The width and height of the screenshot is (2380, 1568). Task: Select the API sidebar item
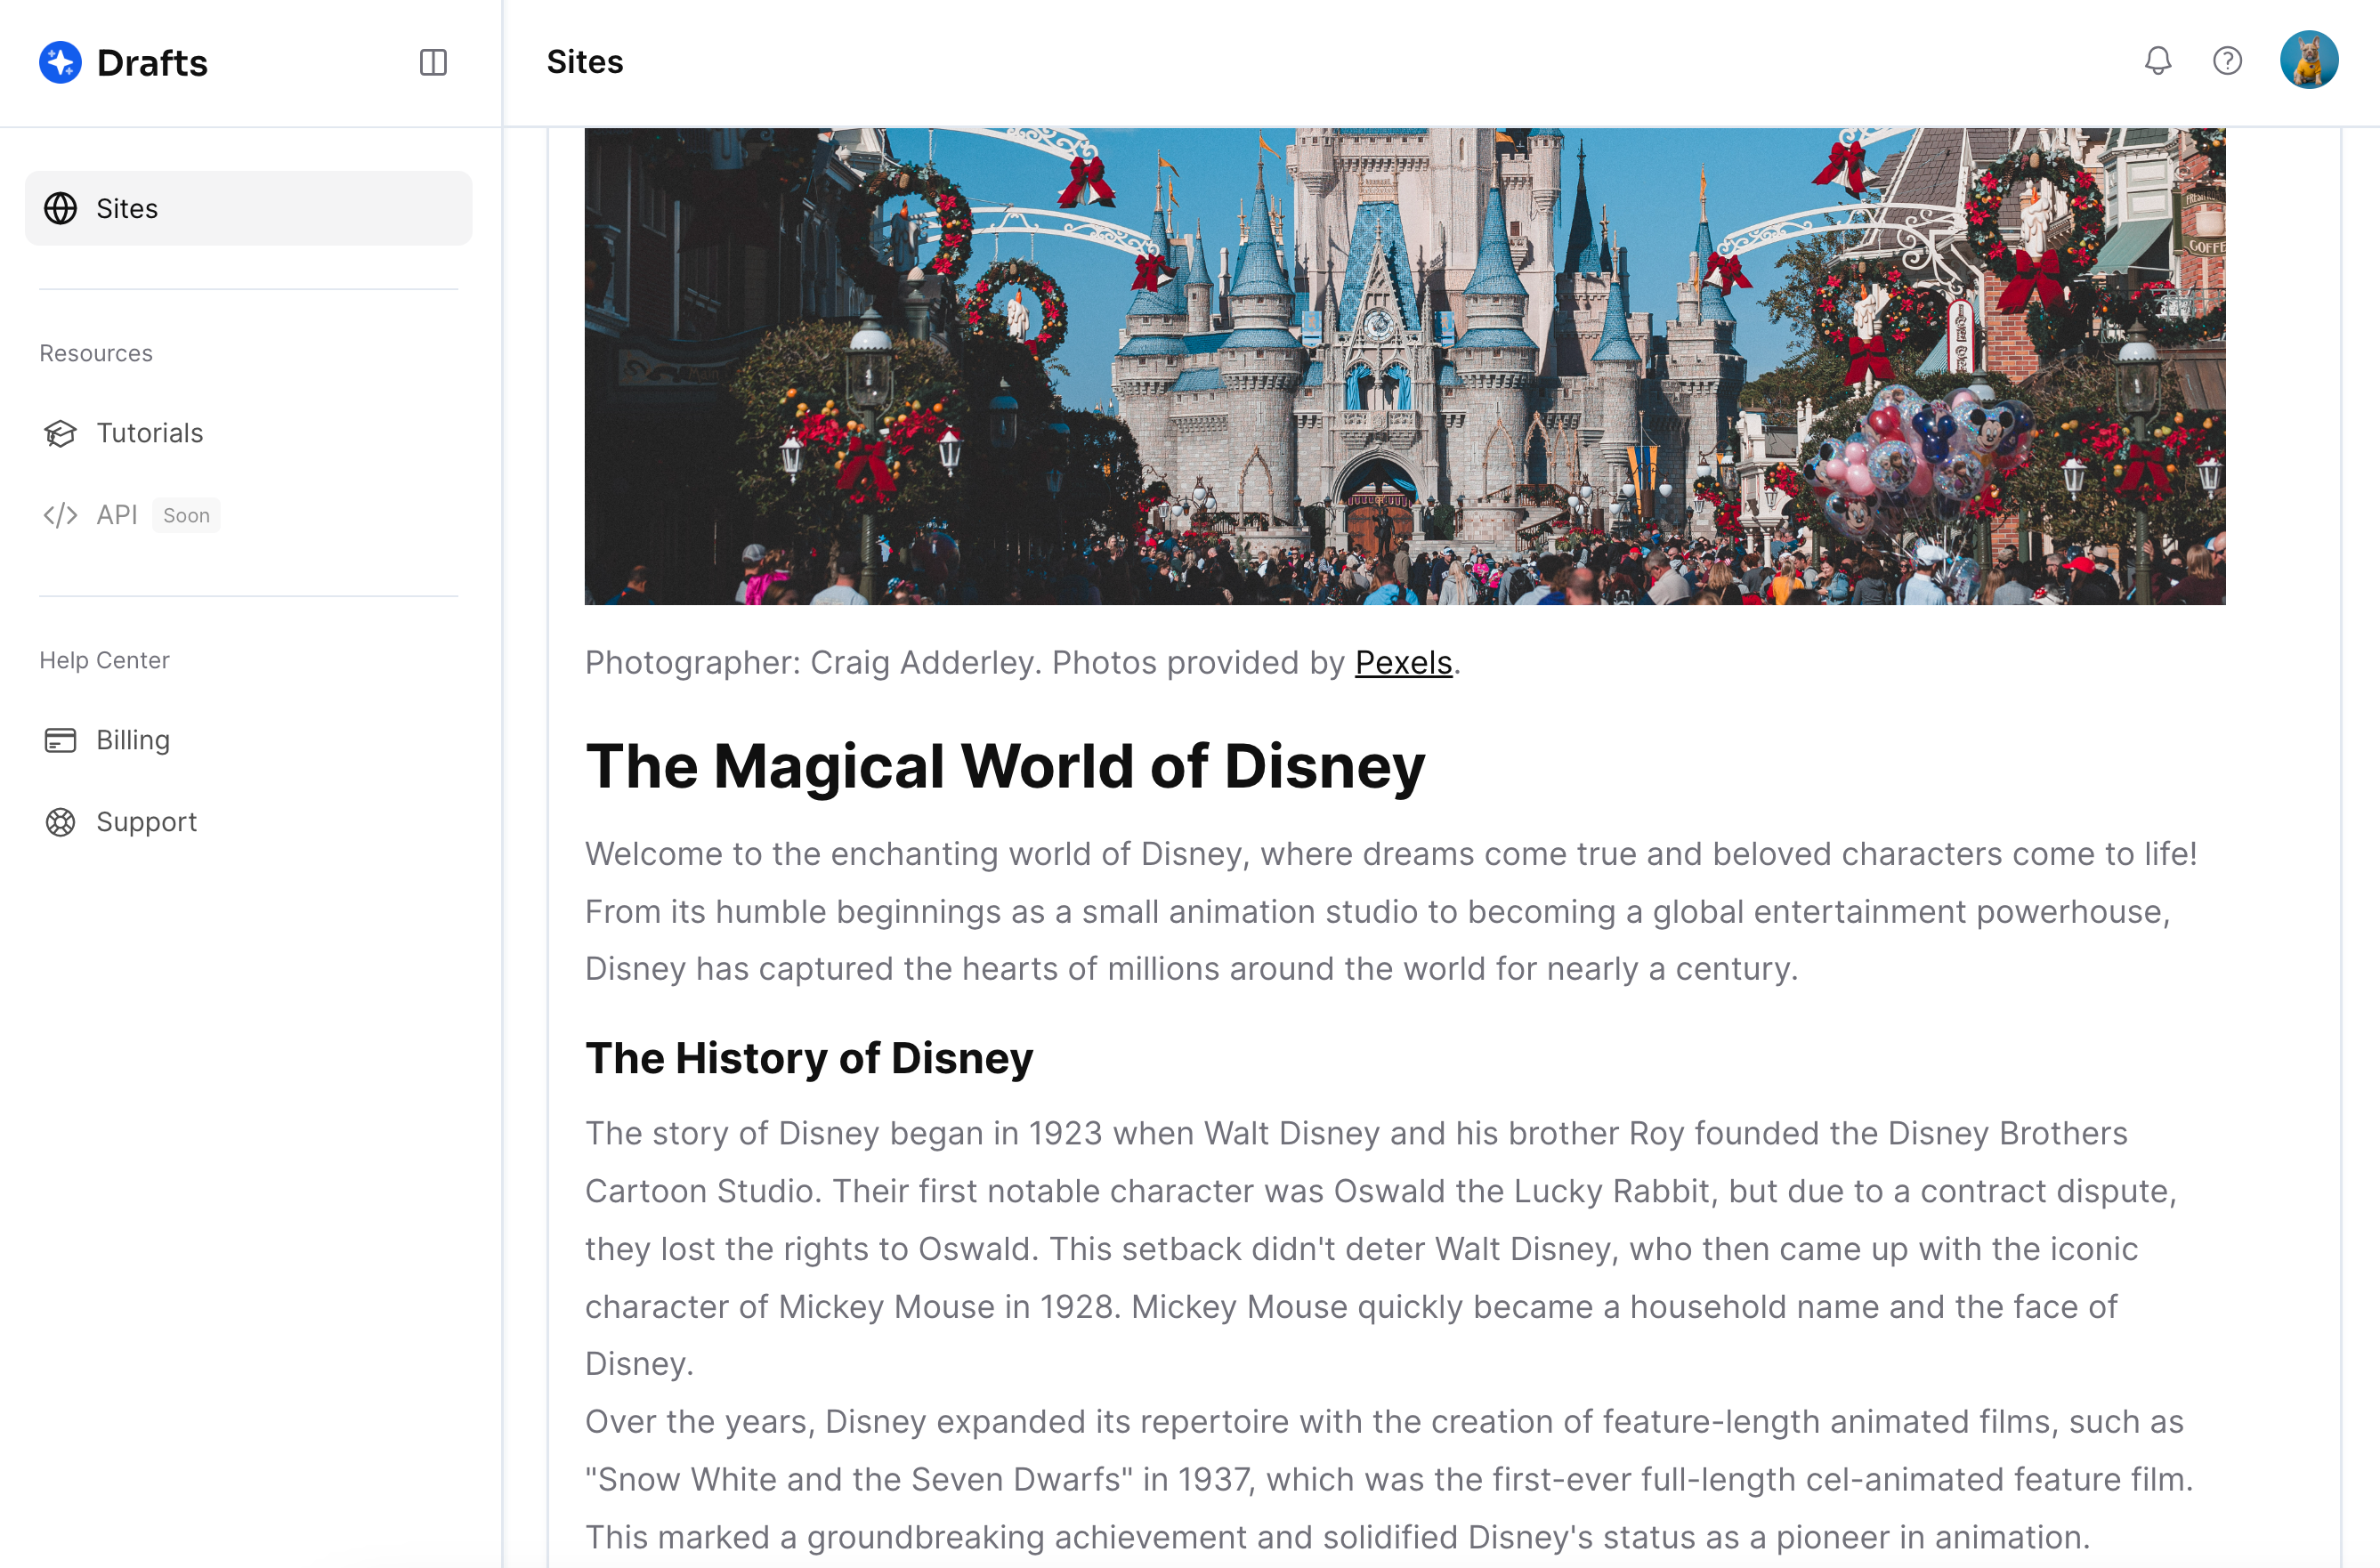(248, 515)
